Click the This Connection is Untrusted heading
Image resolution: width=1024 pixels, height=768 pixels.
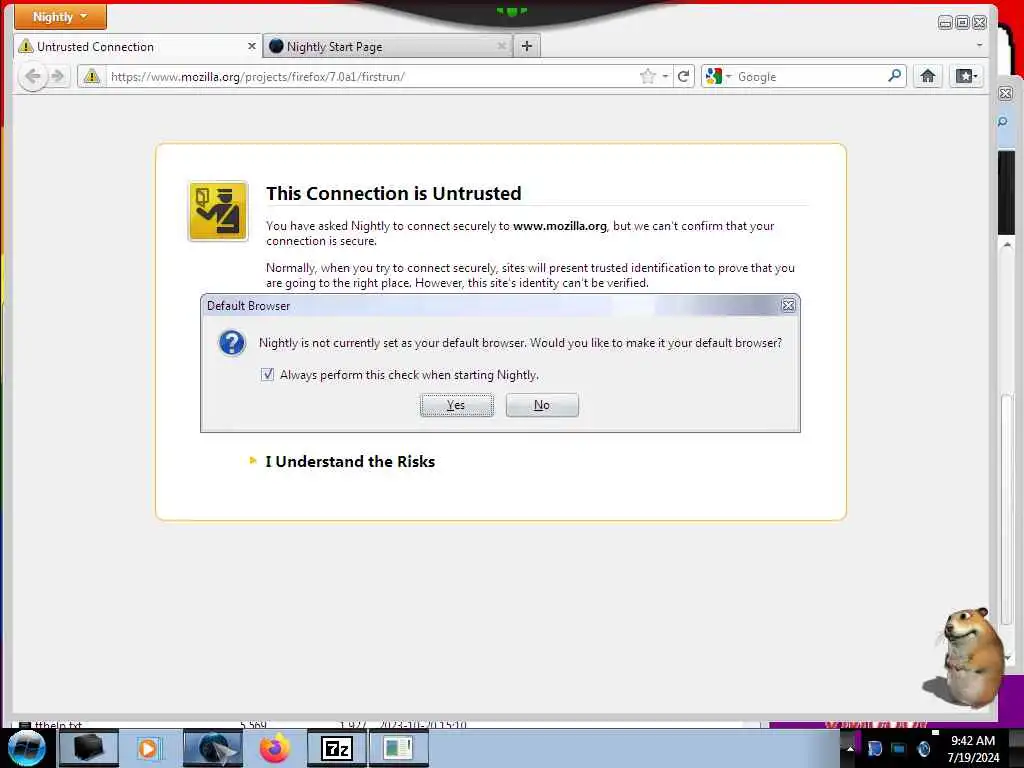394,193
